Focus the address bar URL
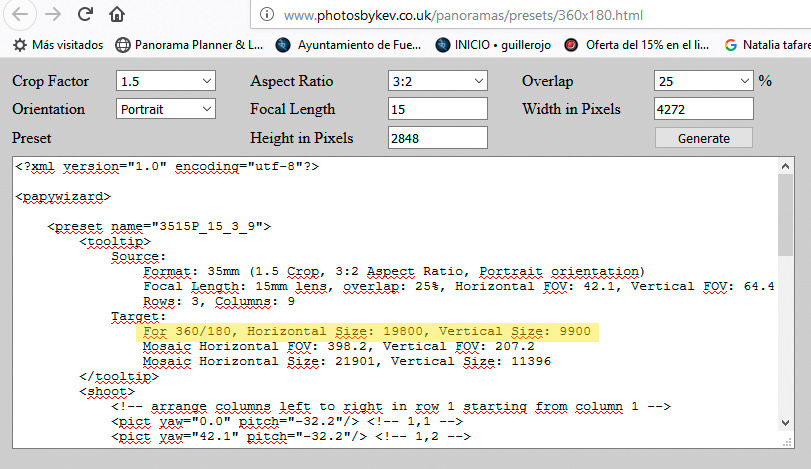This screenshot has height=469, width=811. (x=463, y=16)
